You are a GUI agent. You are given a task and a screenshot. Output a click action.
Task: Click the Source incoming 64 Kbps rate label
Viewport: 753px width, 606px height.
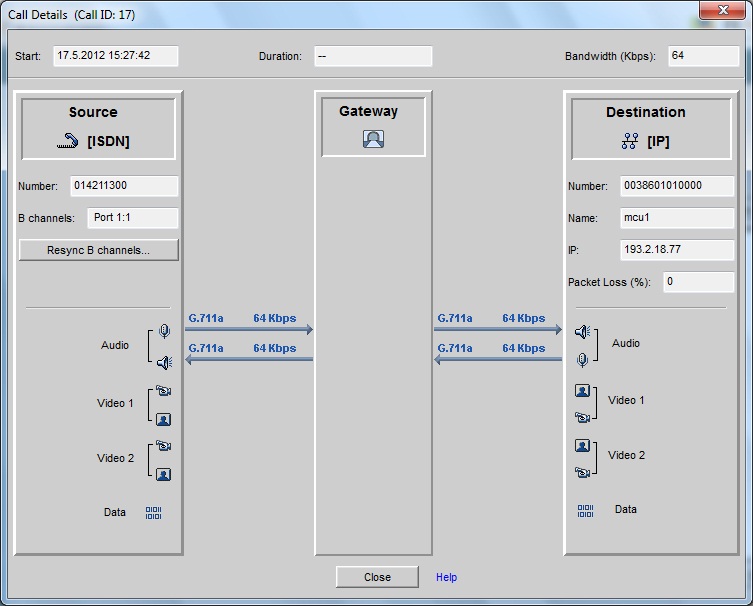275,349
